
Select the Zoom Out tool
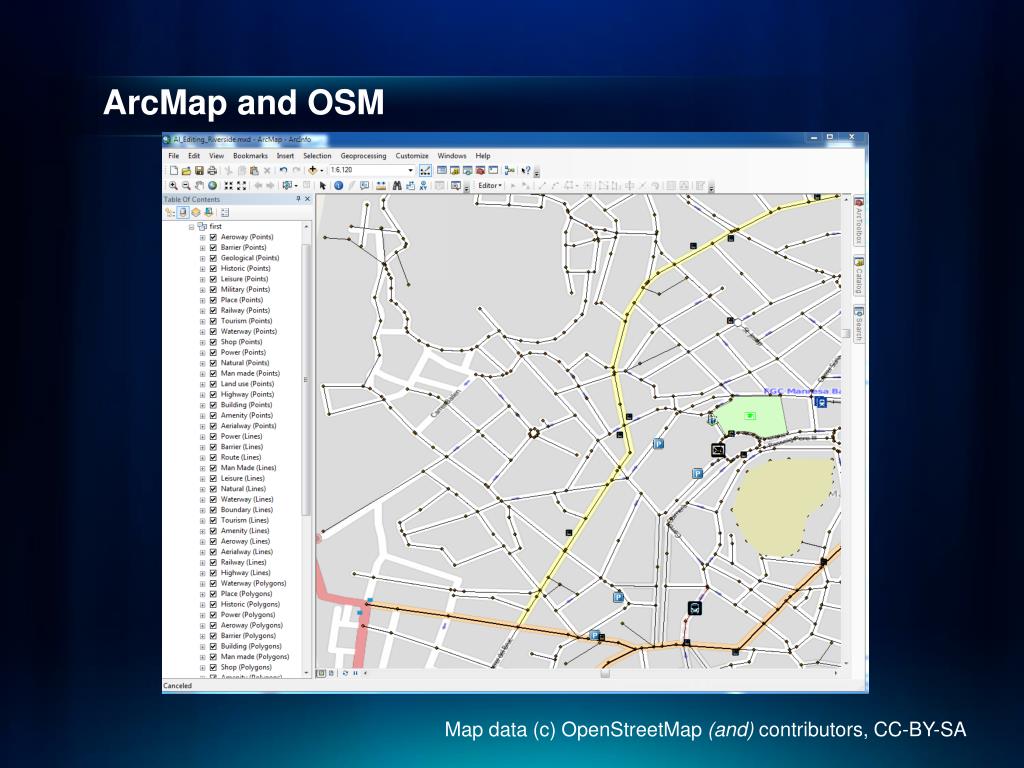(x=186, y=185)
